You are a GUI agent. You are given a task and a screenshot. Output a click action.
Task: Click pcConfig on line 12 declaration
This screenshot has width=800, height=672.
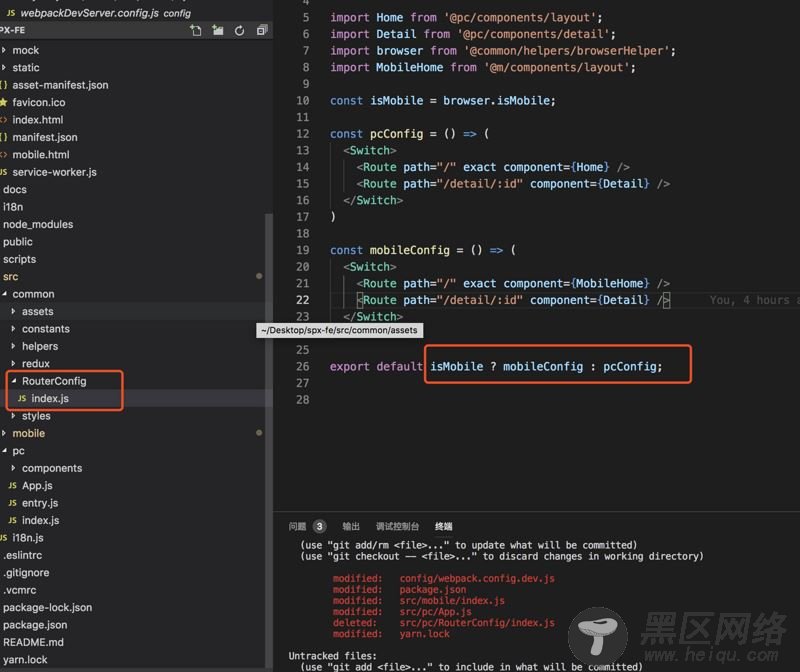396,134
